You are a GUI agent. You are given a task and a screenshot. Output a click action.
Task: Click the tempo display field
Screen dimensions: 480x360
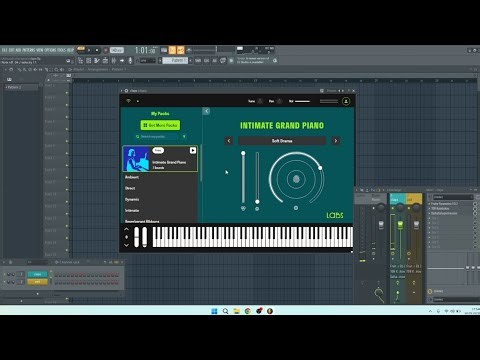click(117, 50)
